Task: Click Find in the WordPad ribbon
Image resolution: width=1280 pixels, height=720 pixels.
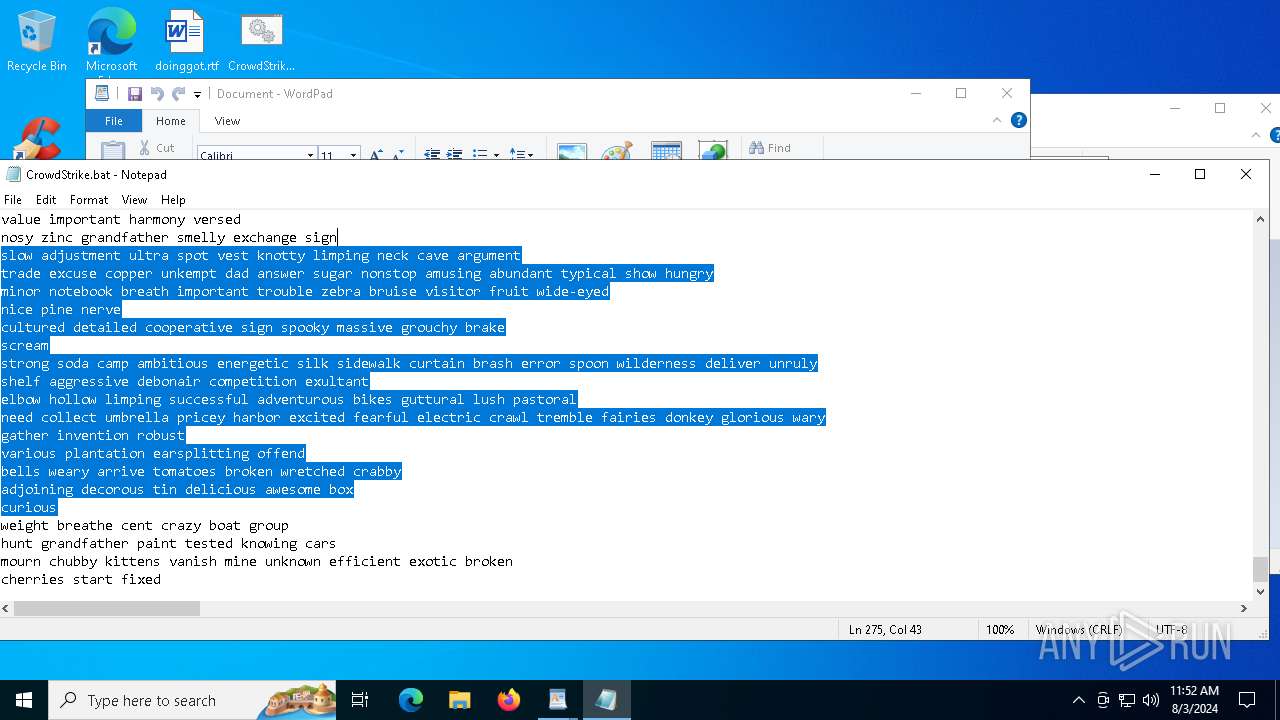Action: [770, 148]
